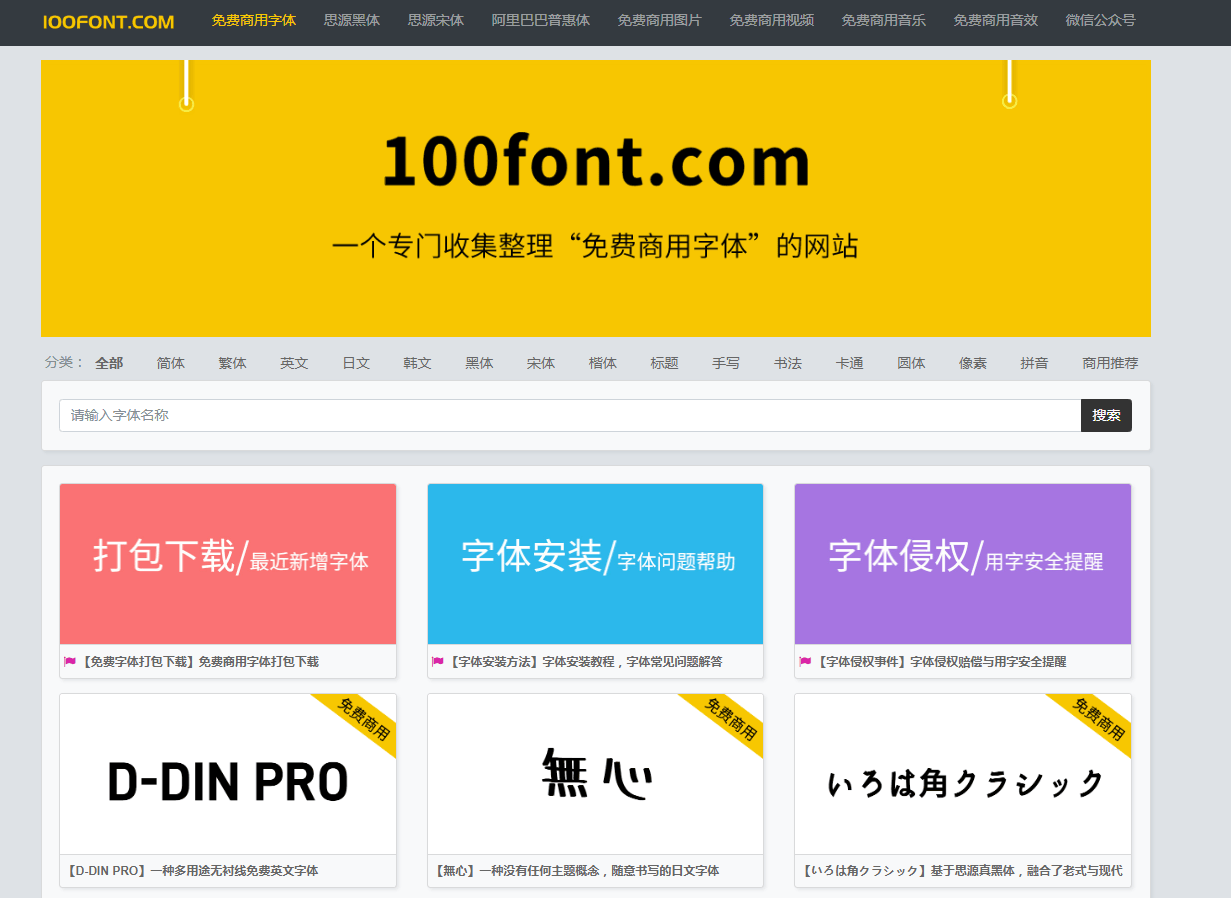Select the 日文 category filter

pos(356,363)
